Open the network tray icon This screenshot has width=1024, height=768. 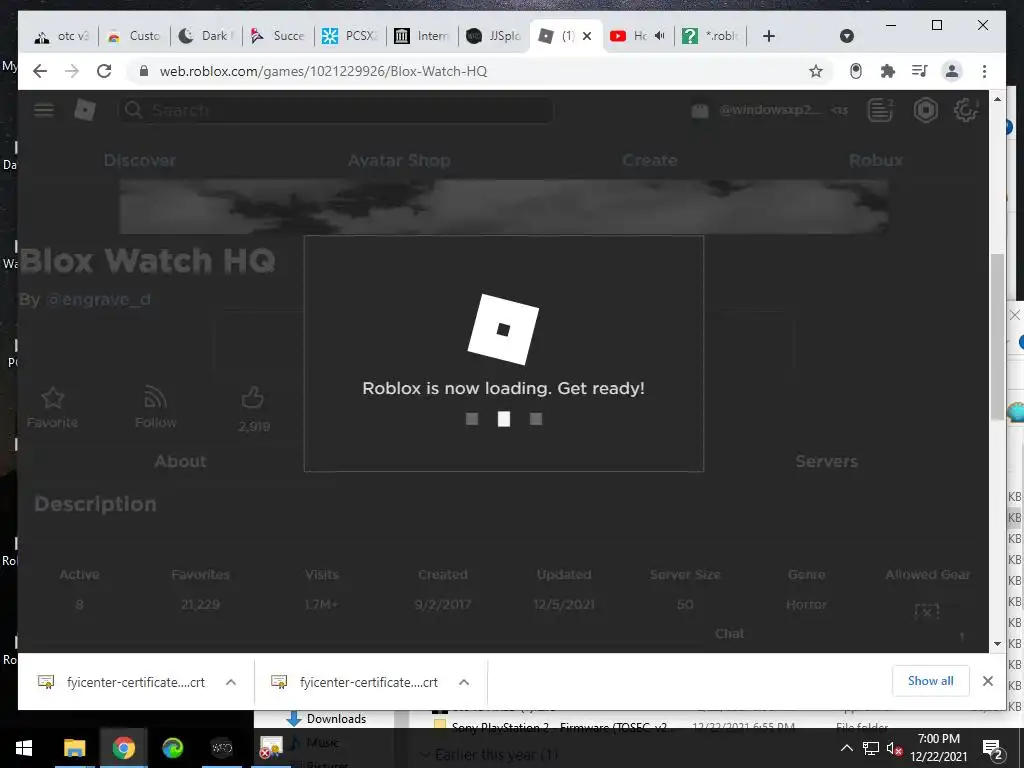pos(870,748)
